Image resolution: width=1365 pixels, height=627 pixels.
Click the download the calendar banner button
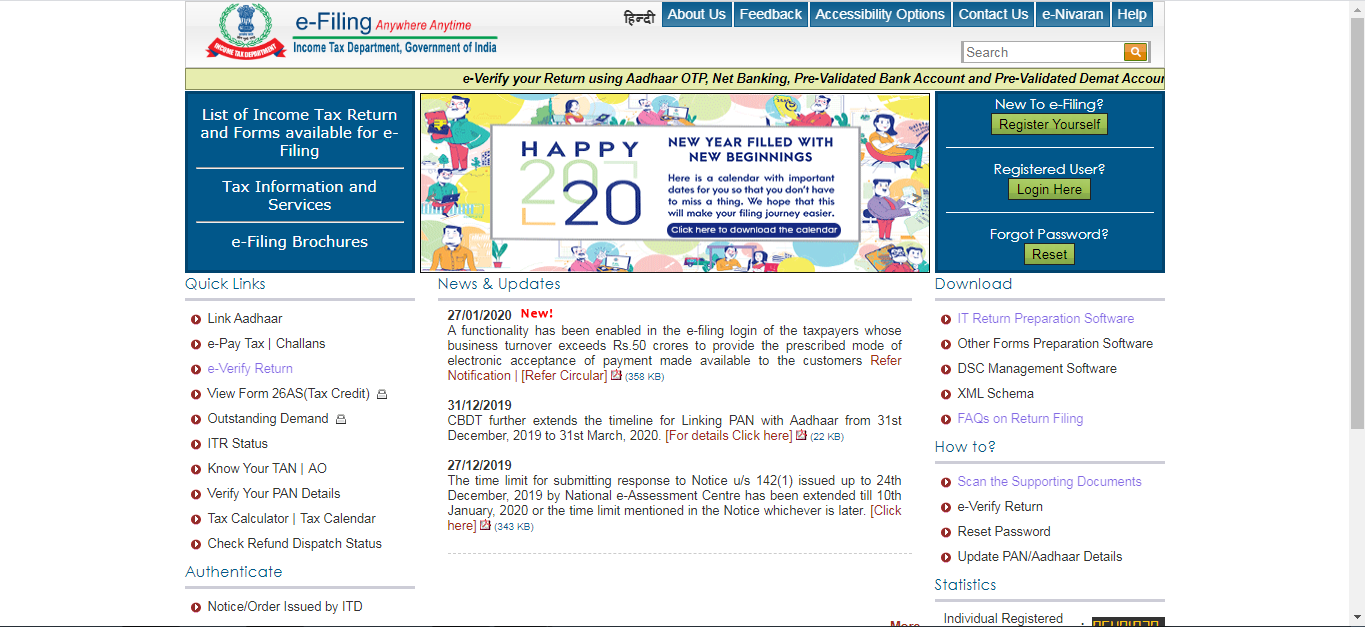coord(754,230)
